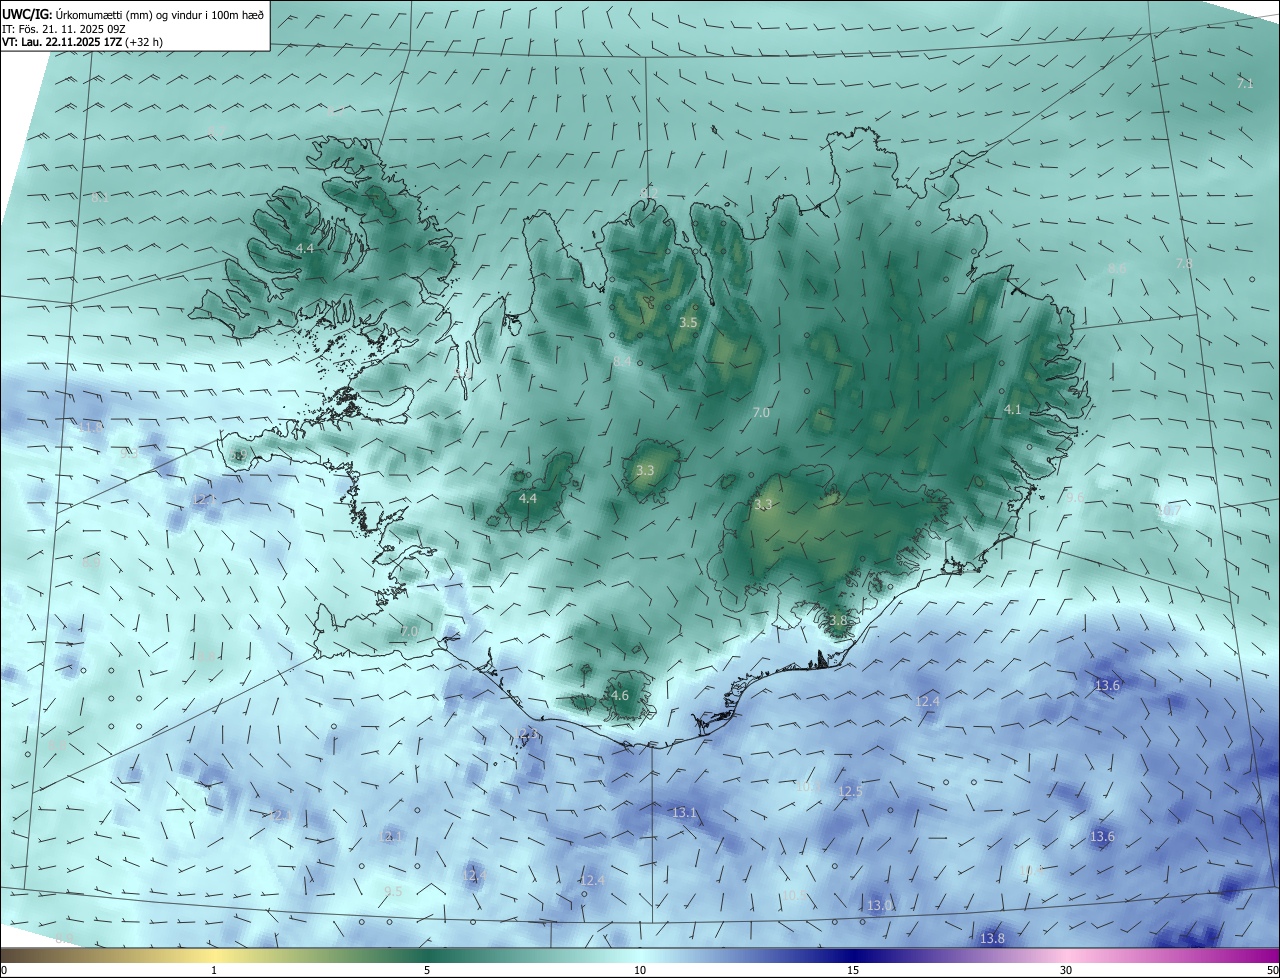Select the 7.8 value label
Viewport: 1280px width, 978px height.
pyautogui.click(x=1183, y=263)
